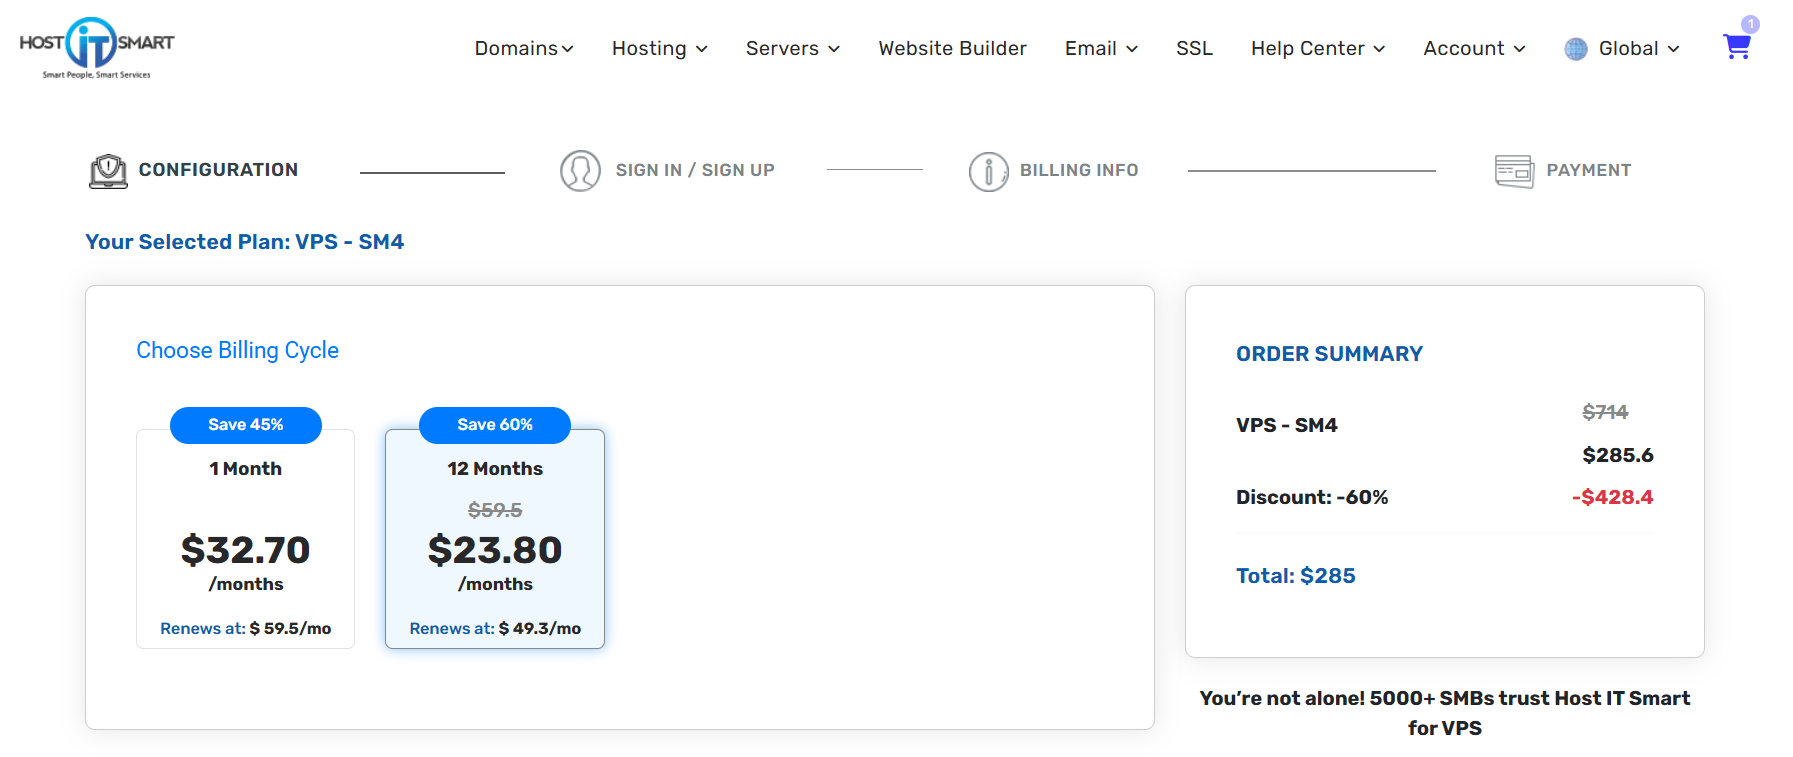This screenshot has height=757, width=1793.
Task: Click the $23.80 monthly price
Action: point(495,550)
